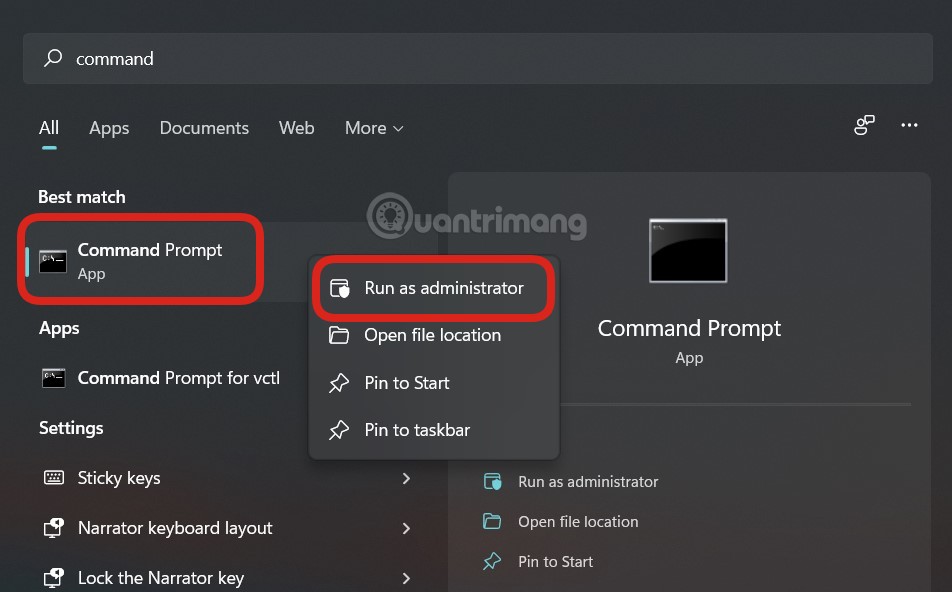Image resolution: width=952 pixels, height=592 pixels.
Task: Click pin icon beside context Pin to Start
Action: (339, 383)
